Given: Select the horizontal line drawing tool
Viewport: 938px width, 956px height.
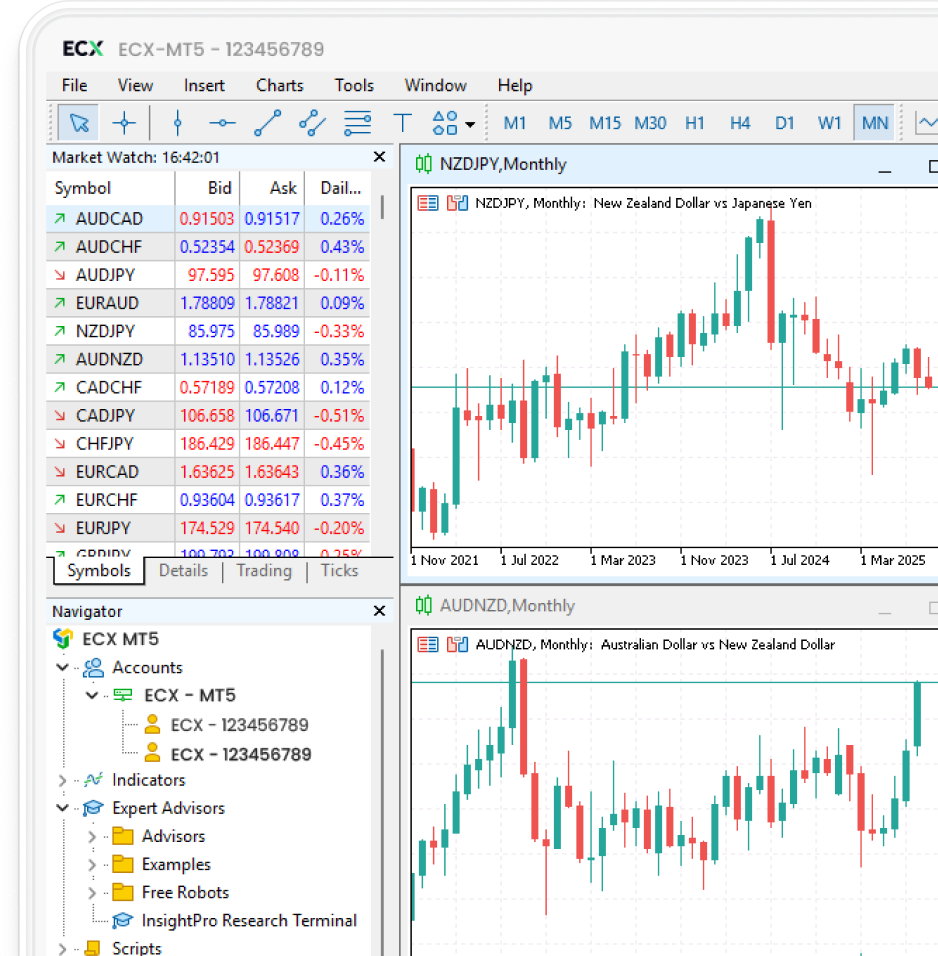Looking at the screenshot, I should pyautogui.click(x=222, y=123).
